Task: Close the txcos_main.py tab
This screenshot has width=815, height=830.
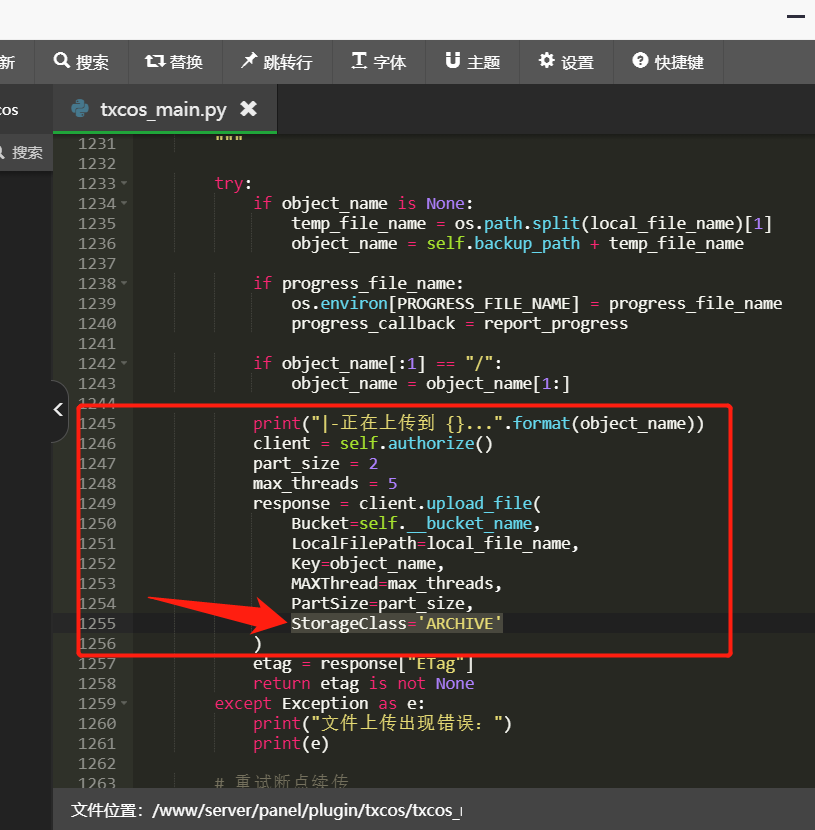Action: (x=249, y=109)
